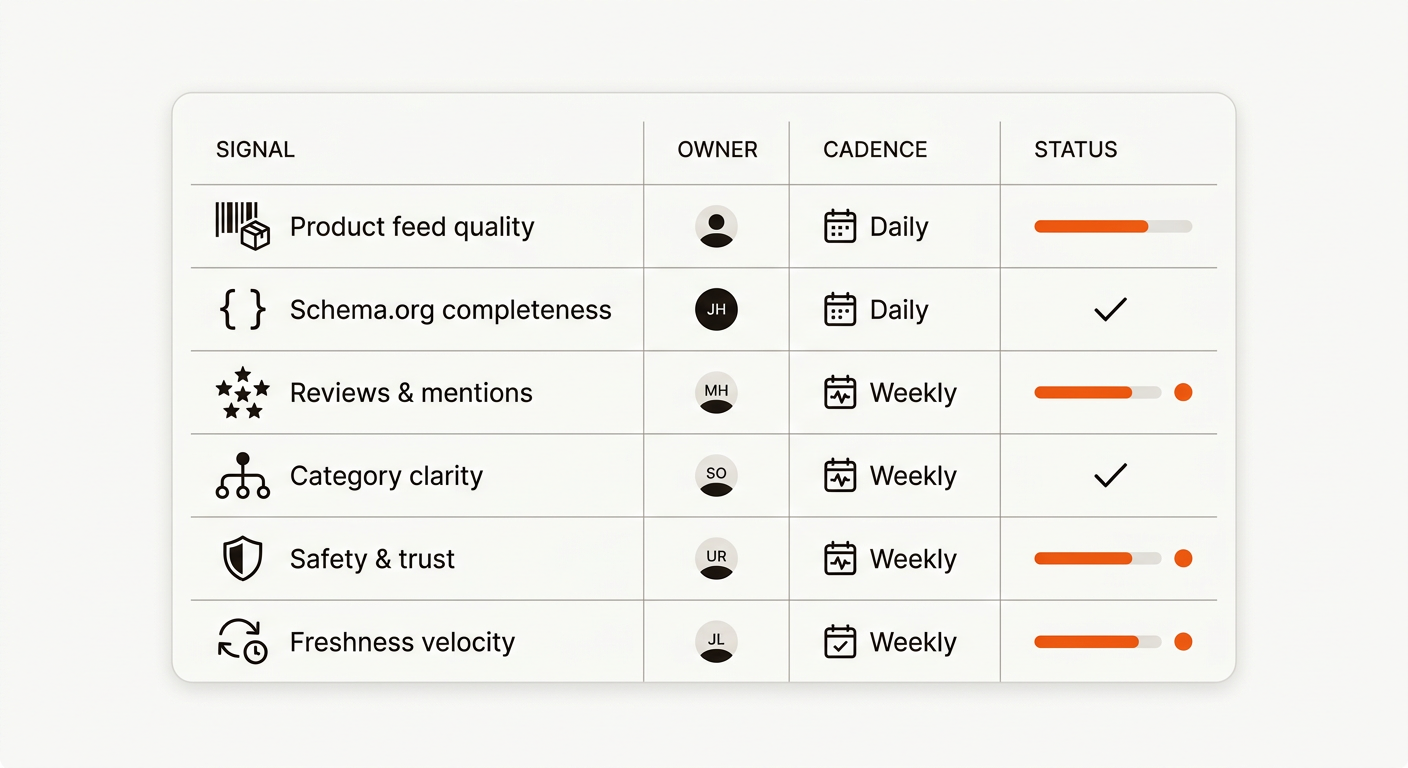Image resolution: width=1408 pixels, height=768 pixels.
Task: Click the orange status dot for Reviews & mentions
Action: pyautogui.click(x=1183, y=393)
